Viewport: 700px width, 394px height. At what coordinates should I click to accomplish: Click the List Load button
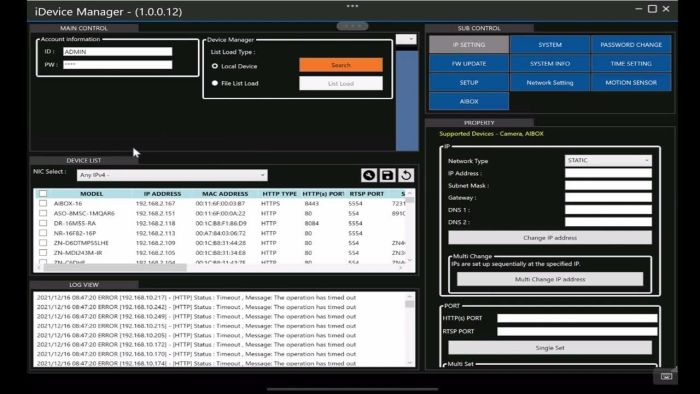(341, 83)
